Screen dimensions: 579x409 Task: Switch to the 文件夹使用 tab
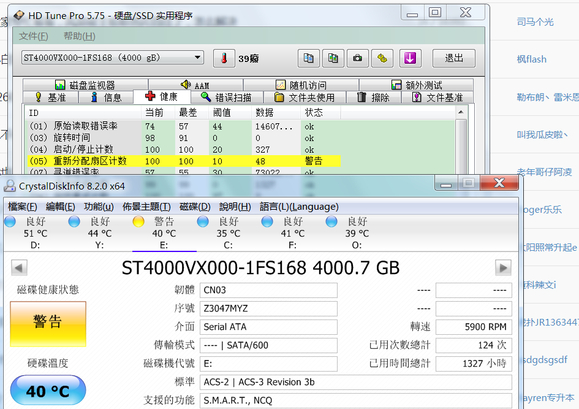pos(305,97)
